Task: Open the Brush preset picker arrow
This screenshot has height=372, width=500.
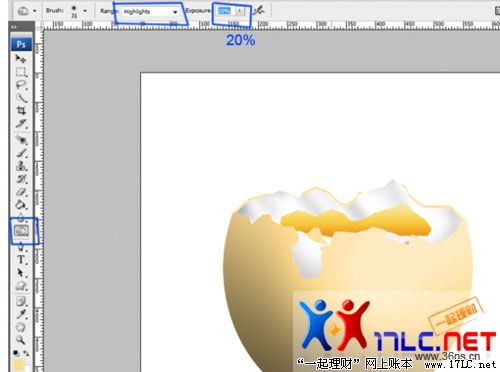Action: tap(85, 11)
